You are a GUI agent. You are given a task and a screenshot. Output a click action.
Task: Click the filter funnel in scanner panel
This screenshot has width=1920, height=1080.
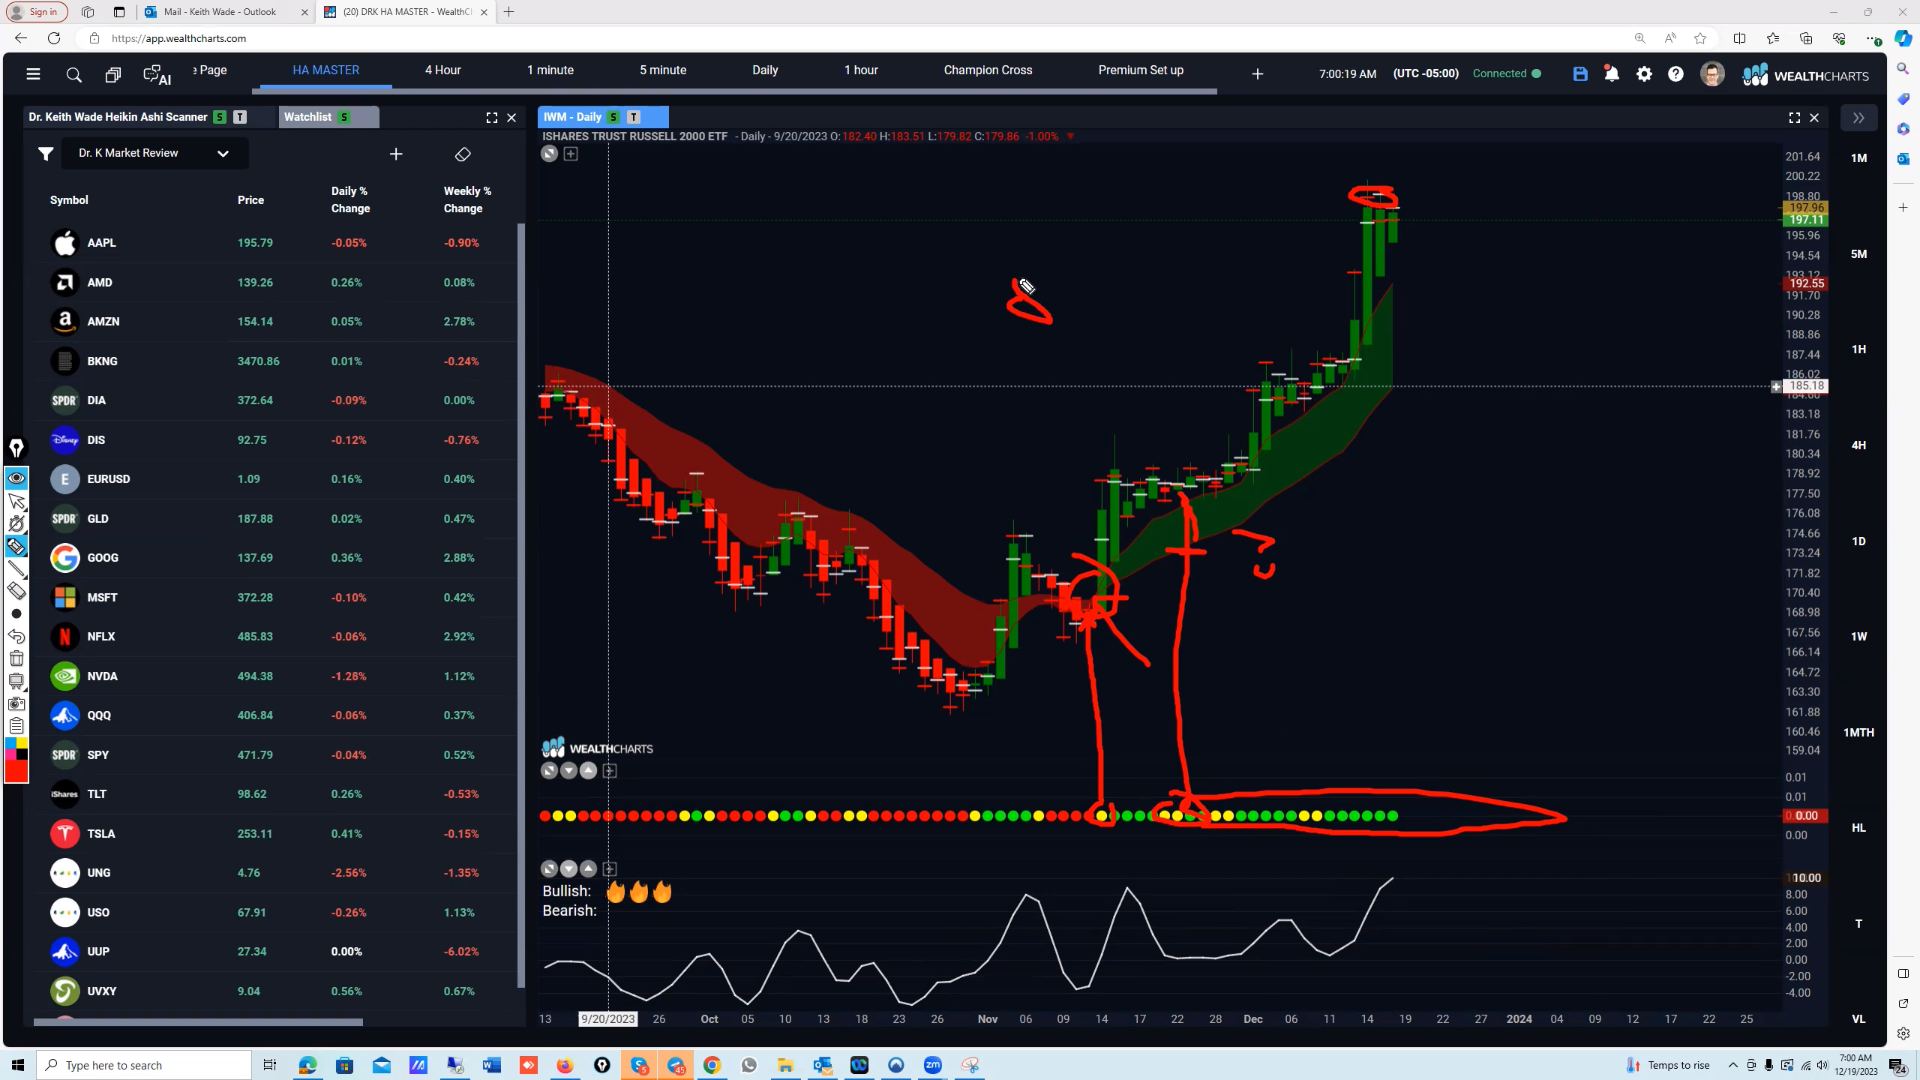[46, 154]
